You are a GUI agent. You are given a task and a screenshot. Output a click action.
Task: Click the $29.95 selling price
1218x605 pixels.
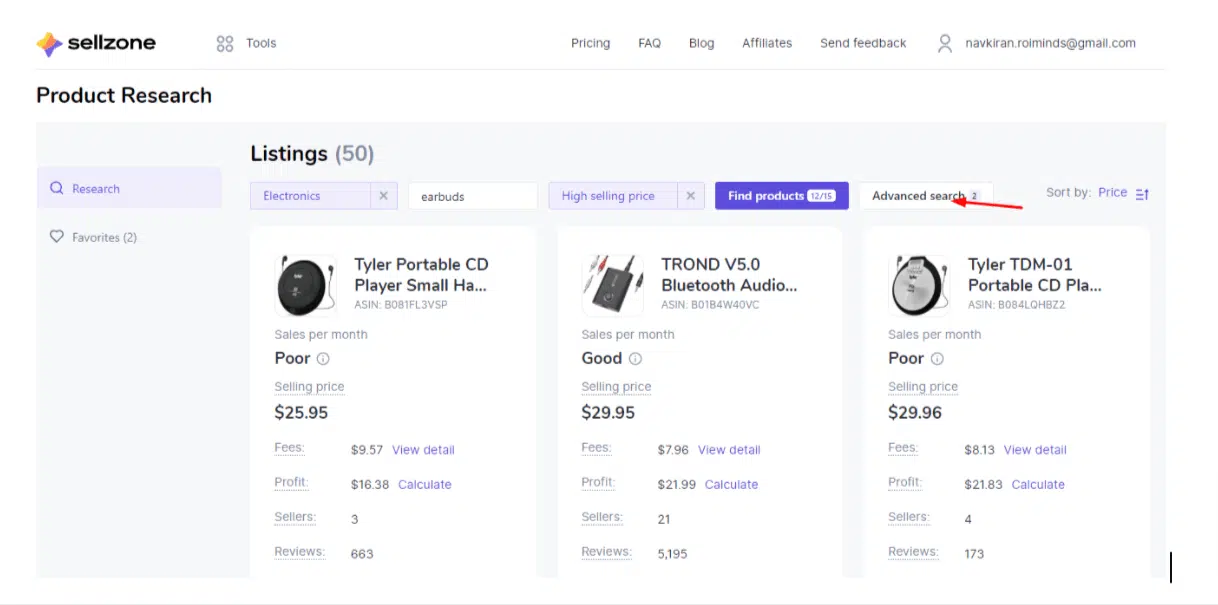tap(608, 412)
